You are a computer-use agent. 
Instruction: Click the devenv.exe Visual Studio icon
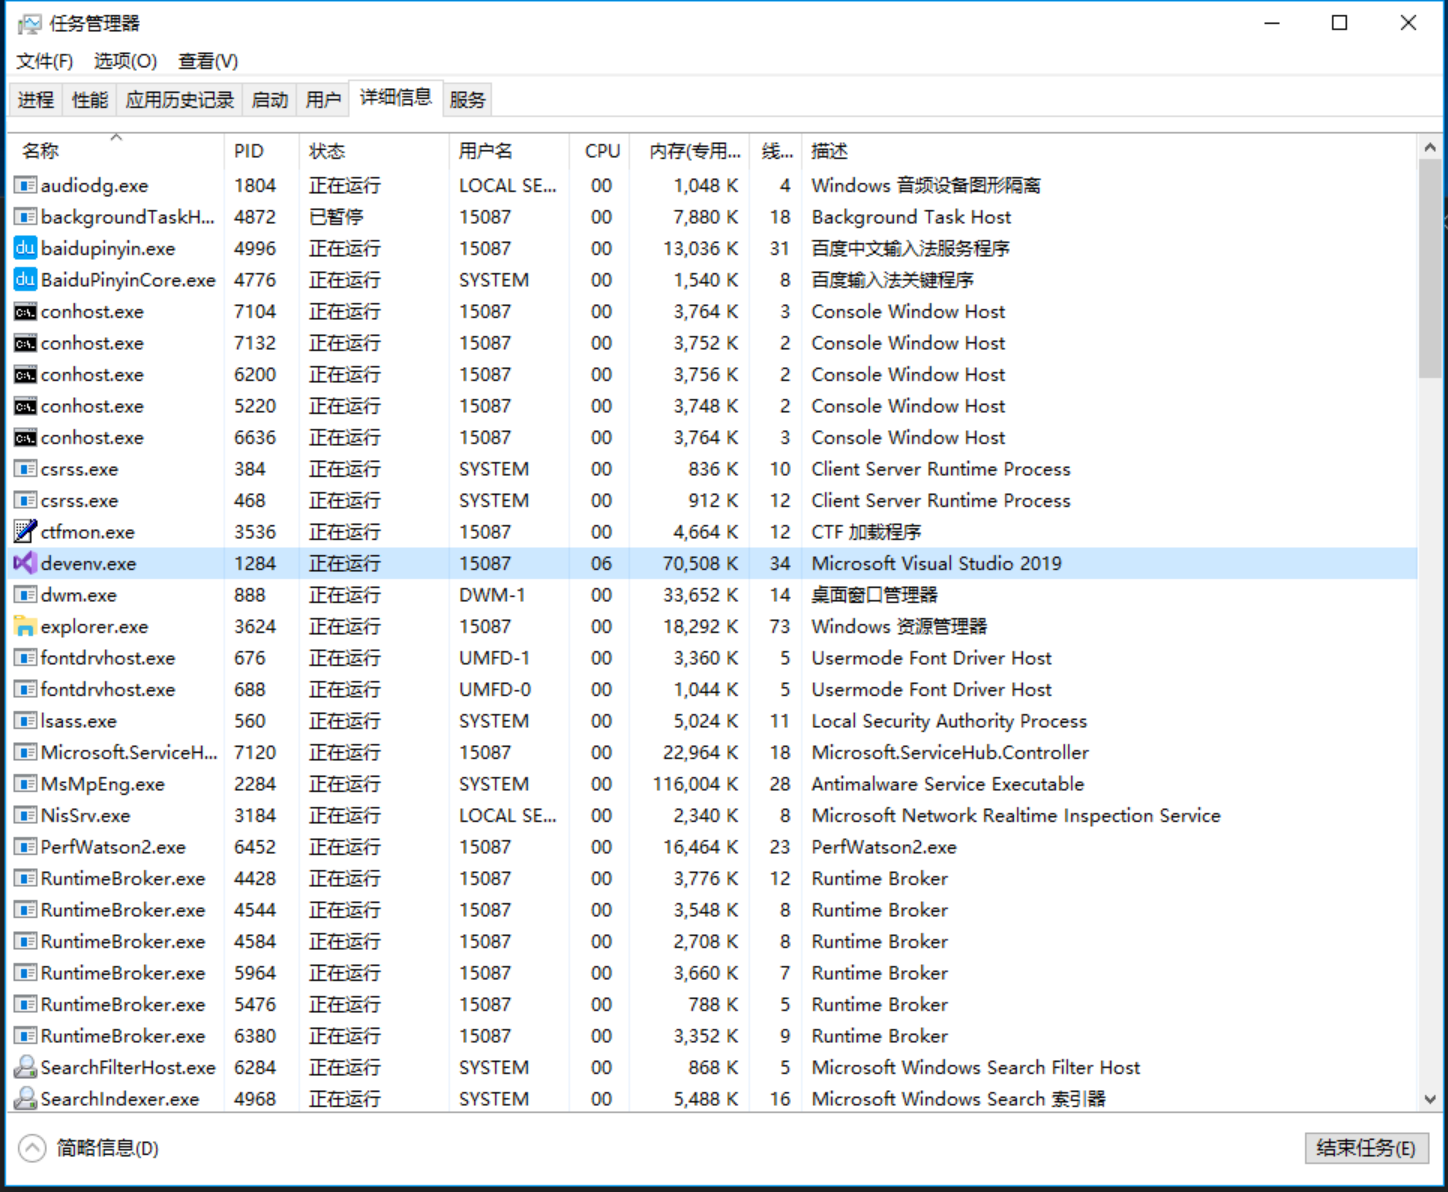pyautogui.click(x=25, y=563)
